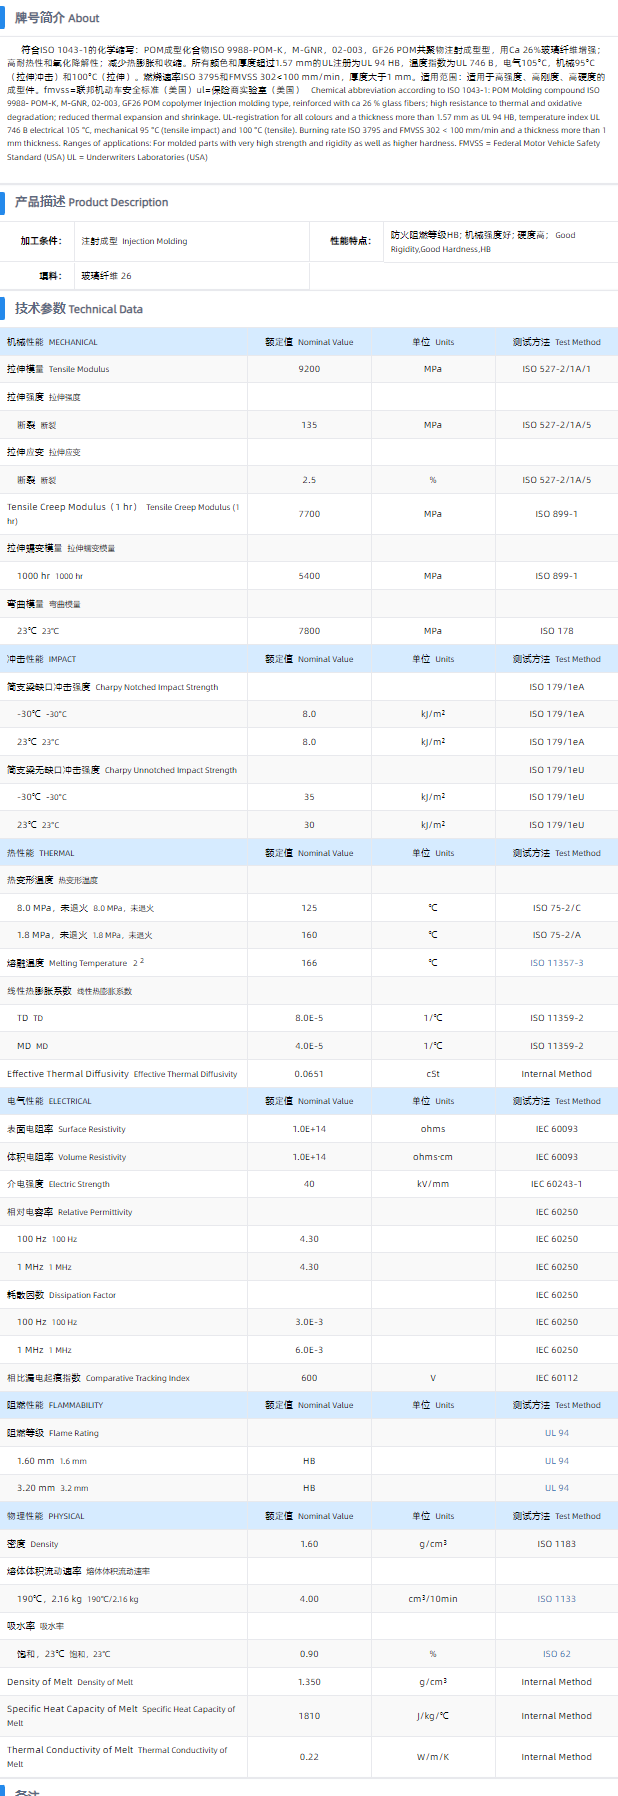Click the IEC 60243-1 test method cell
The image size is (618, 1796).
pos(556,1184)
